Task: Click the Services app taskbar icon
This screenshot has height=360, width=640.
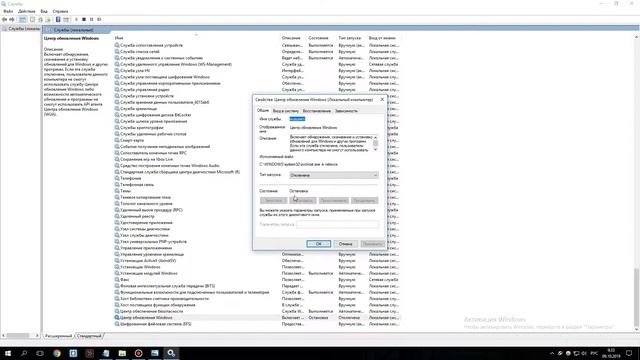Action: pos(171,353)
